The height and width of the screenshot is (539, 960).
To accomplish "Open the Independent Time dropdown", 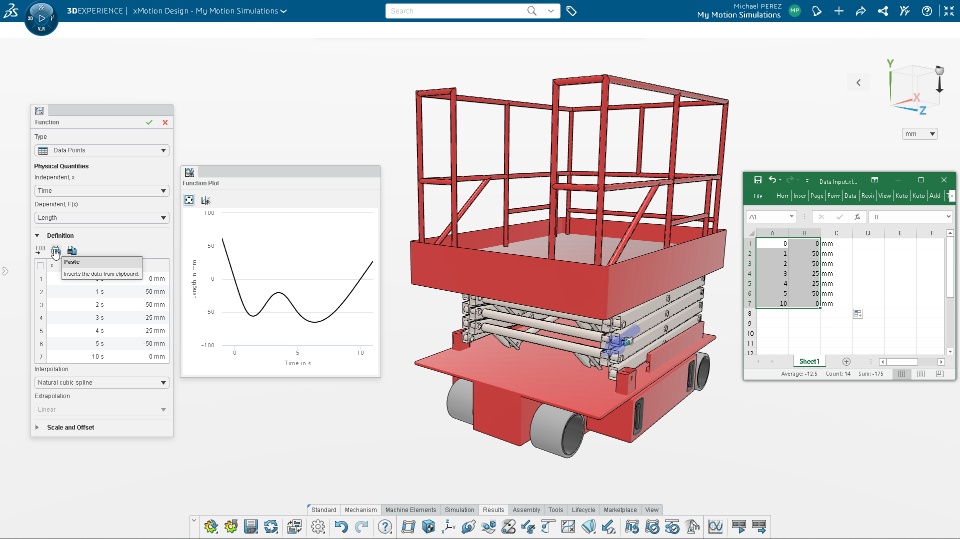I will click(102, 190).
